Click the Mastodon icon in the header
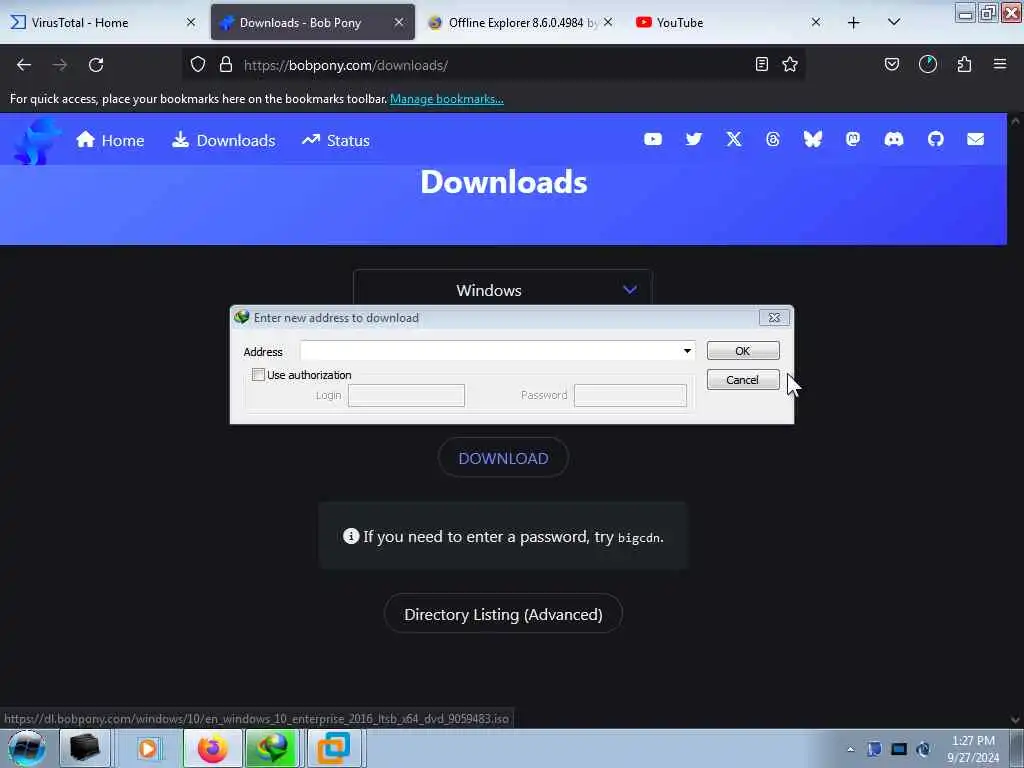This screenshot has width=1024, height=768. [852, 139]
